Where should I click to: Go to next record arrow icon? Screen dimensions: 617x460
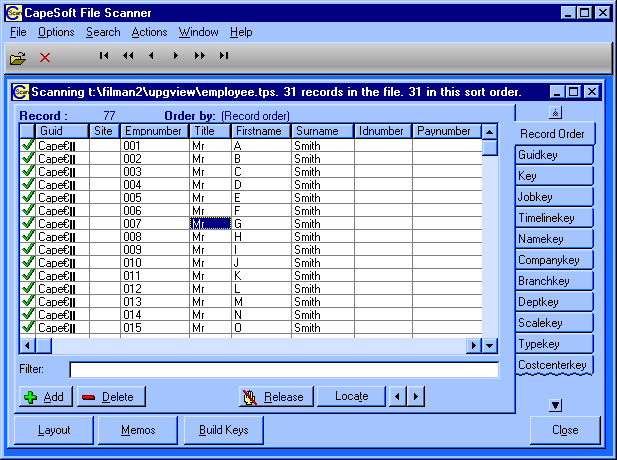[176, 56]
